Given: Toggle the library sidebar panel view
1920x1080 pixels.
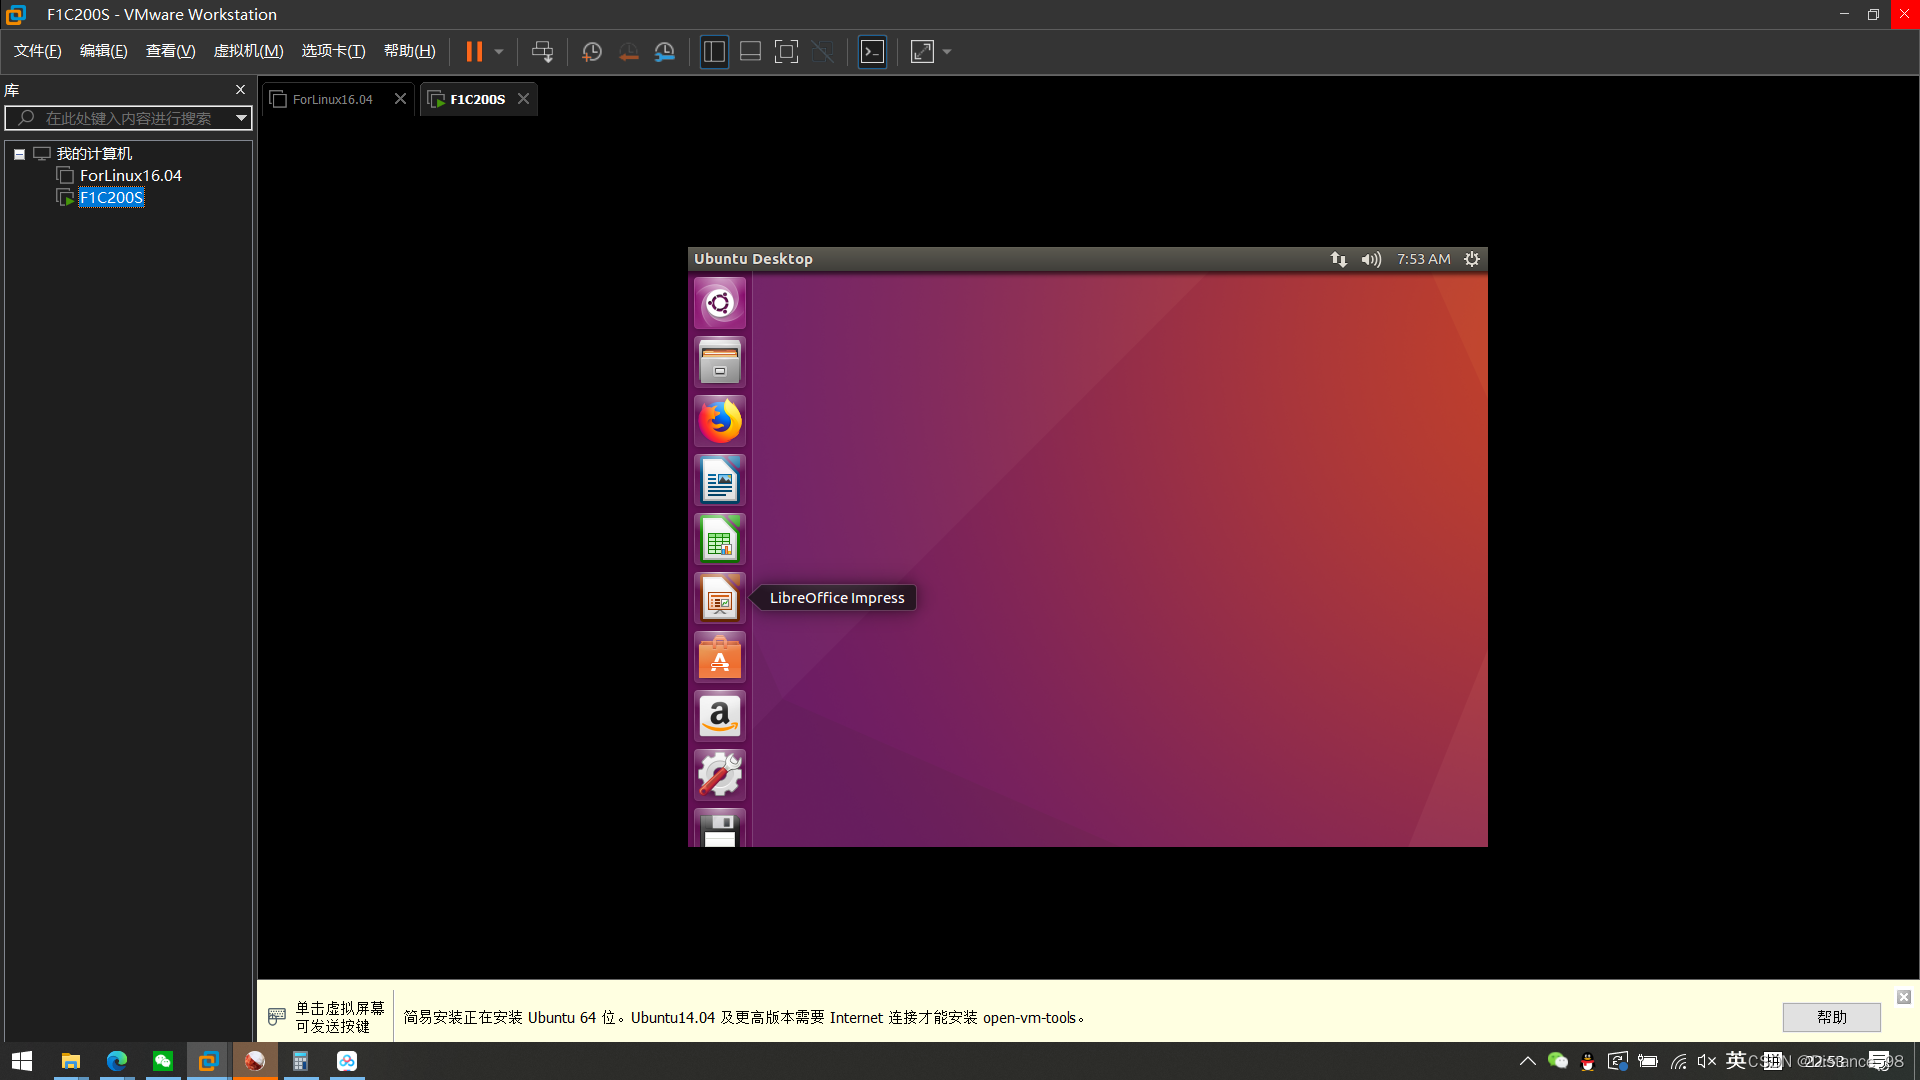Looking at the screenshot, I should point(714,52).
